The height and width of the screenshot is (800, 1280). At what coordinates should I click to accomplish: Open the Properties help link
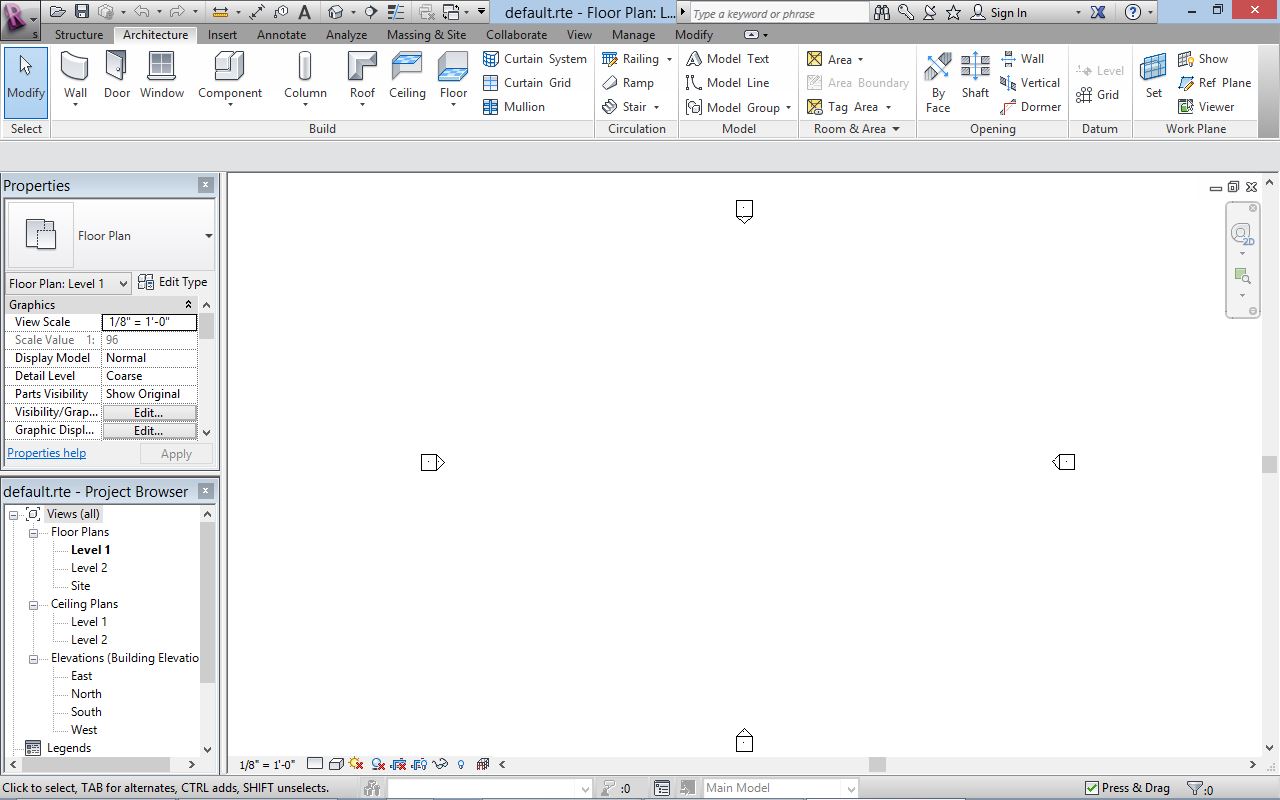coord(46,452)
